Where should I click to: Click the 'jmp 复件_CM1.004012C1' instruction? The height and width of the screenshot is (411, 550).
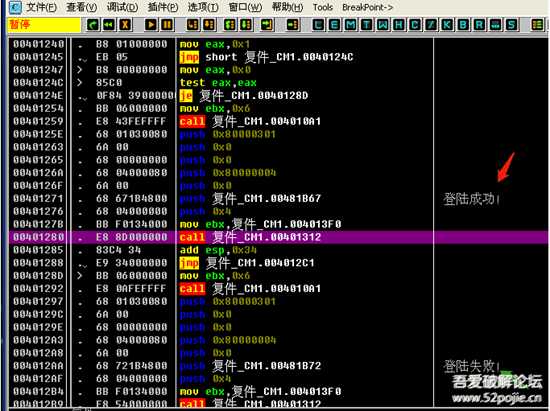(x=247, y=263)
